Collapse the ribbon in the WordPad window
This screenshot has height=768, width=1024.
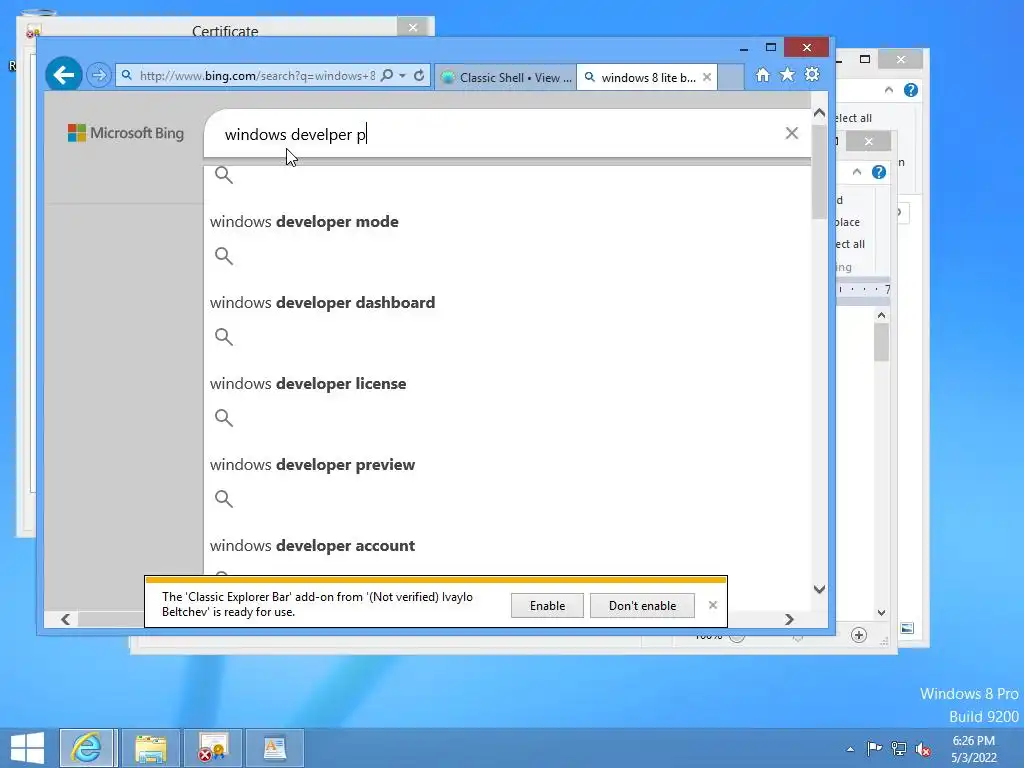click(x=857, y=172)
